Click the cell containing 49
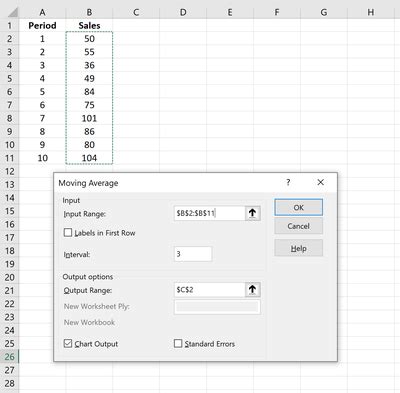 [x=89, y=78]
